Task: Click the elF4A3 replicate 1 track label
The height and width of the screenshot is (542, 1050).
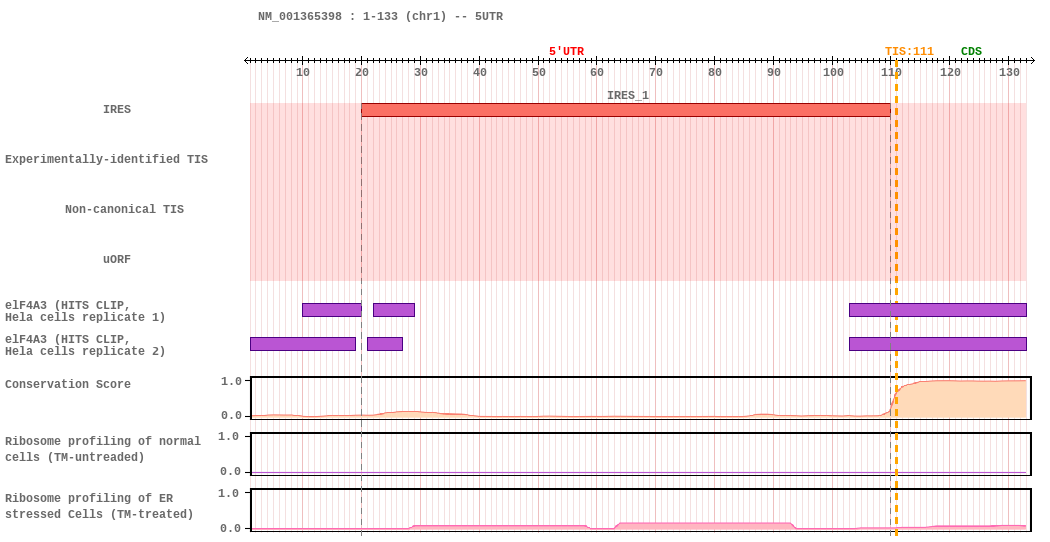Action: [x=85, y=312]
